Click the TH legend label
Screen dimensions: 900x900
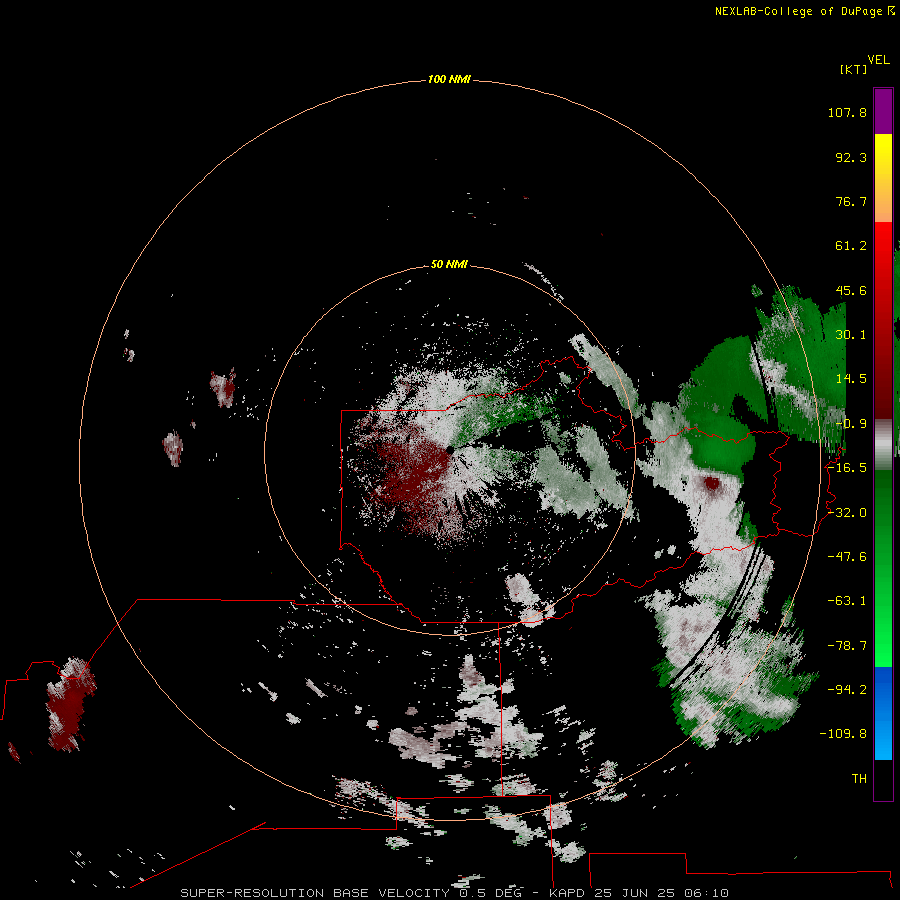pos(859,779)
